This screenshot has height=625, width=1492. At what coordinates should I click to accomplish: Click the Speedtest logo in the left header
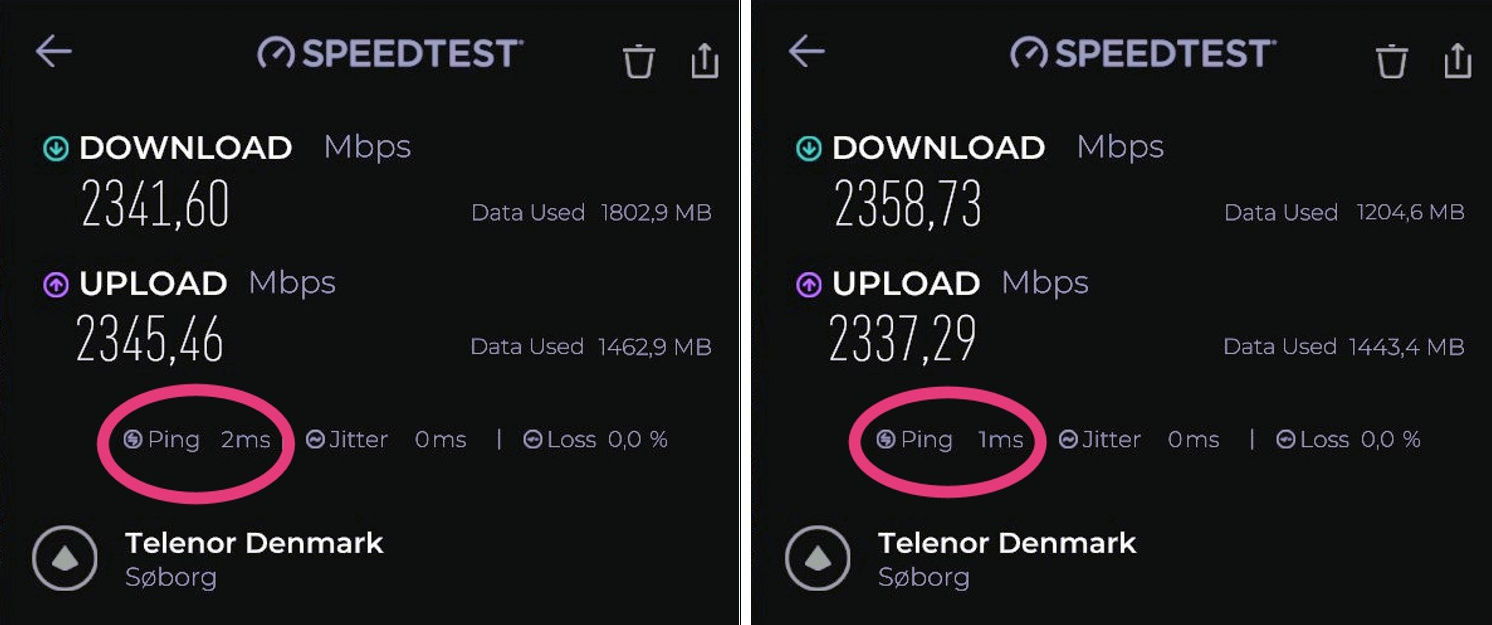click(389, 53)
